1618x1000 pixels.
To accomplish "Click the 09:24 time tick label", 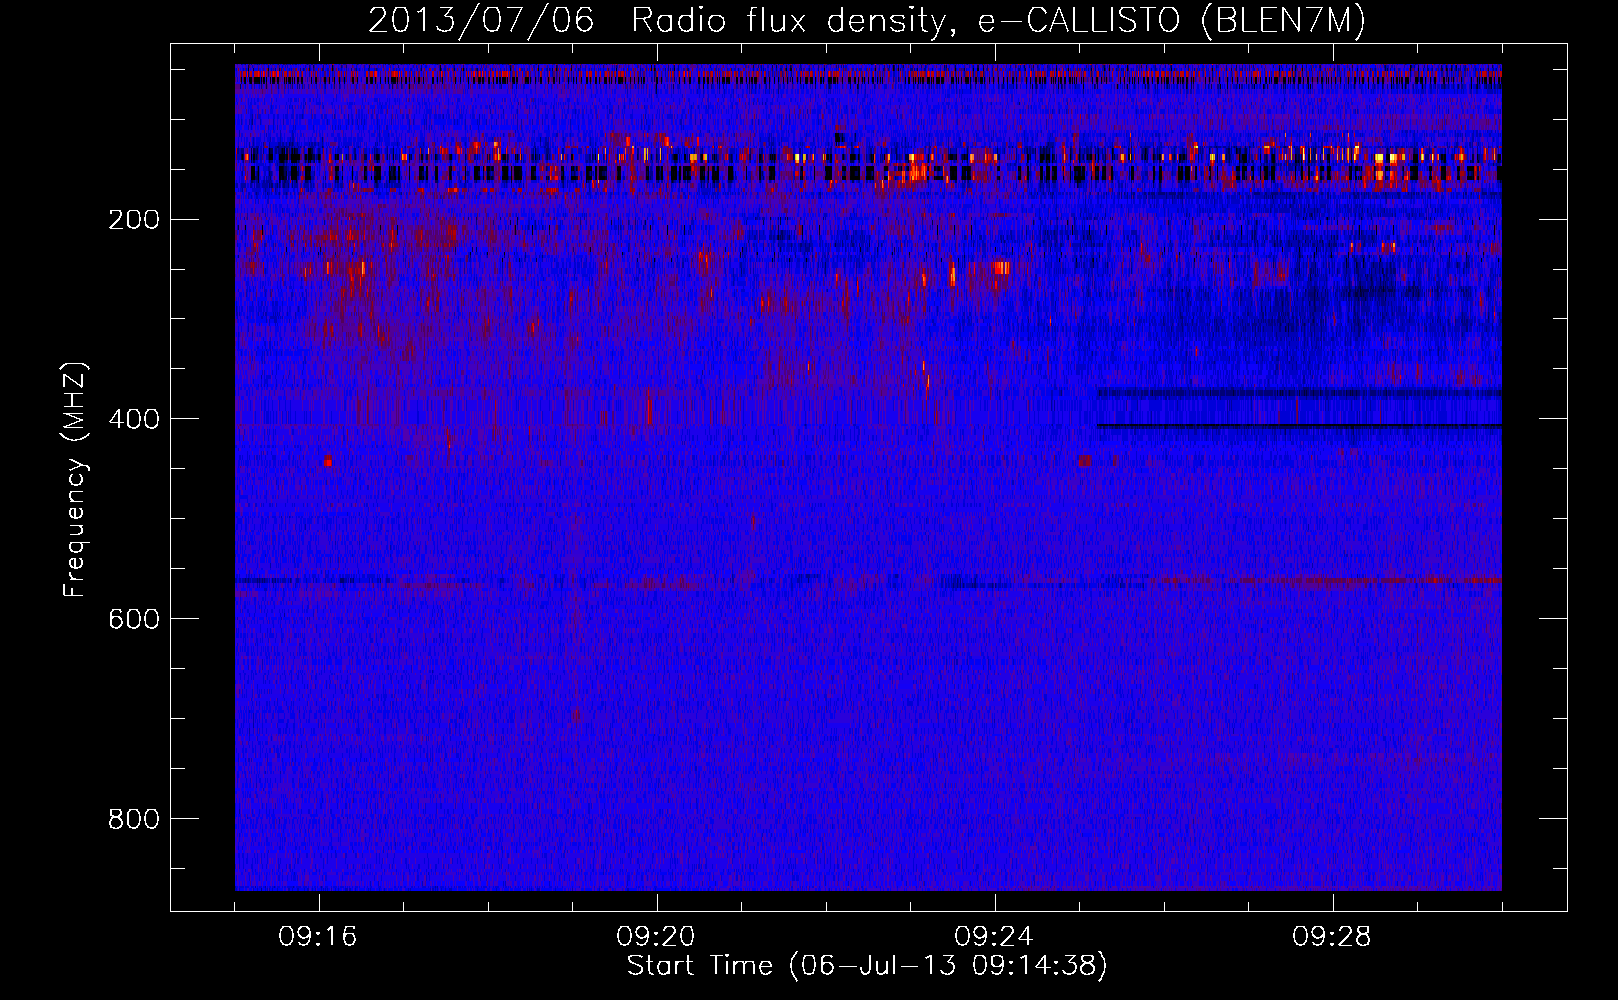I will point(994,937).
